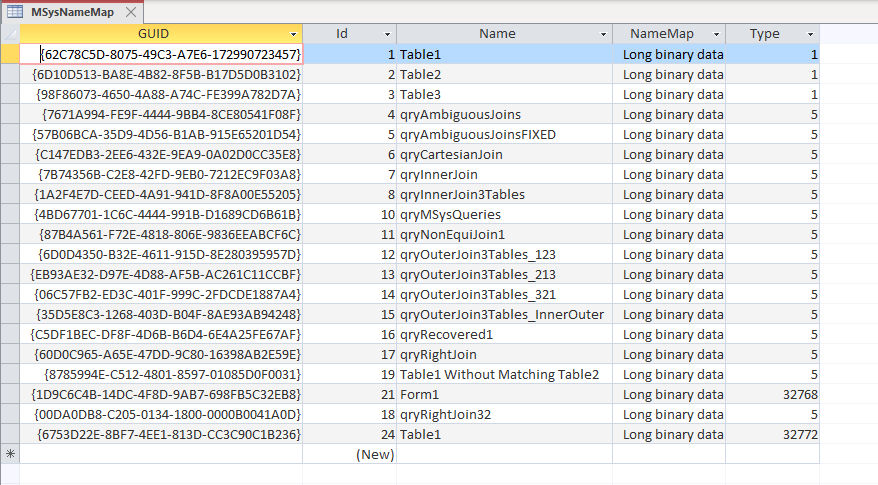Click GUID cell {00DA0DB8-C205-0134-1800-0000B0041A0D}
This screenshot has width=878, height=485.
[161, 414]
